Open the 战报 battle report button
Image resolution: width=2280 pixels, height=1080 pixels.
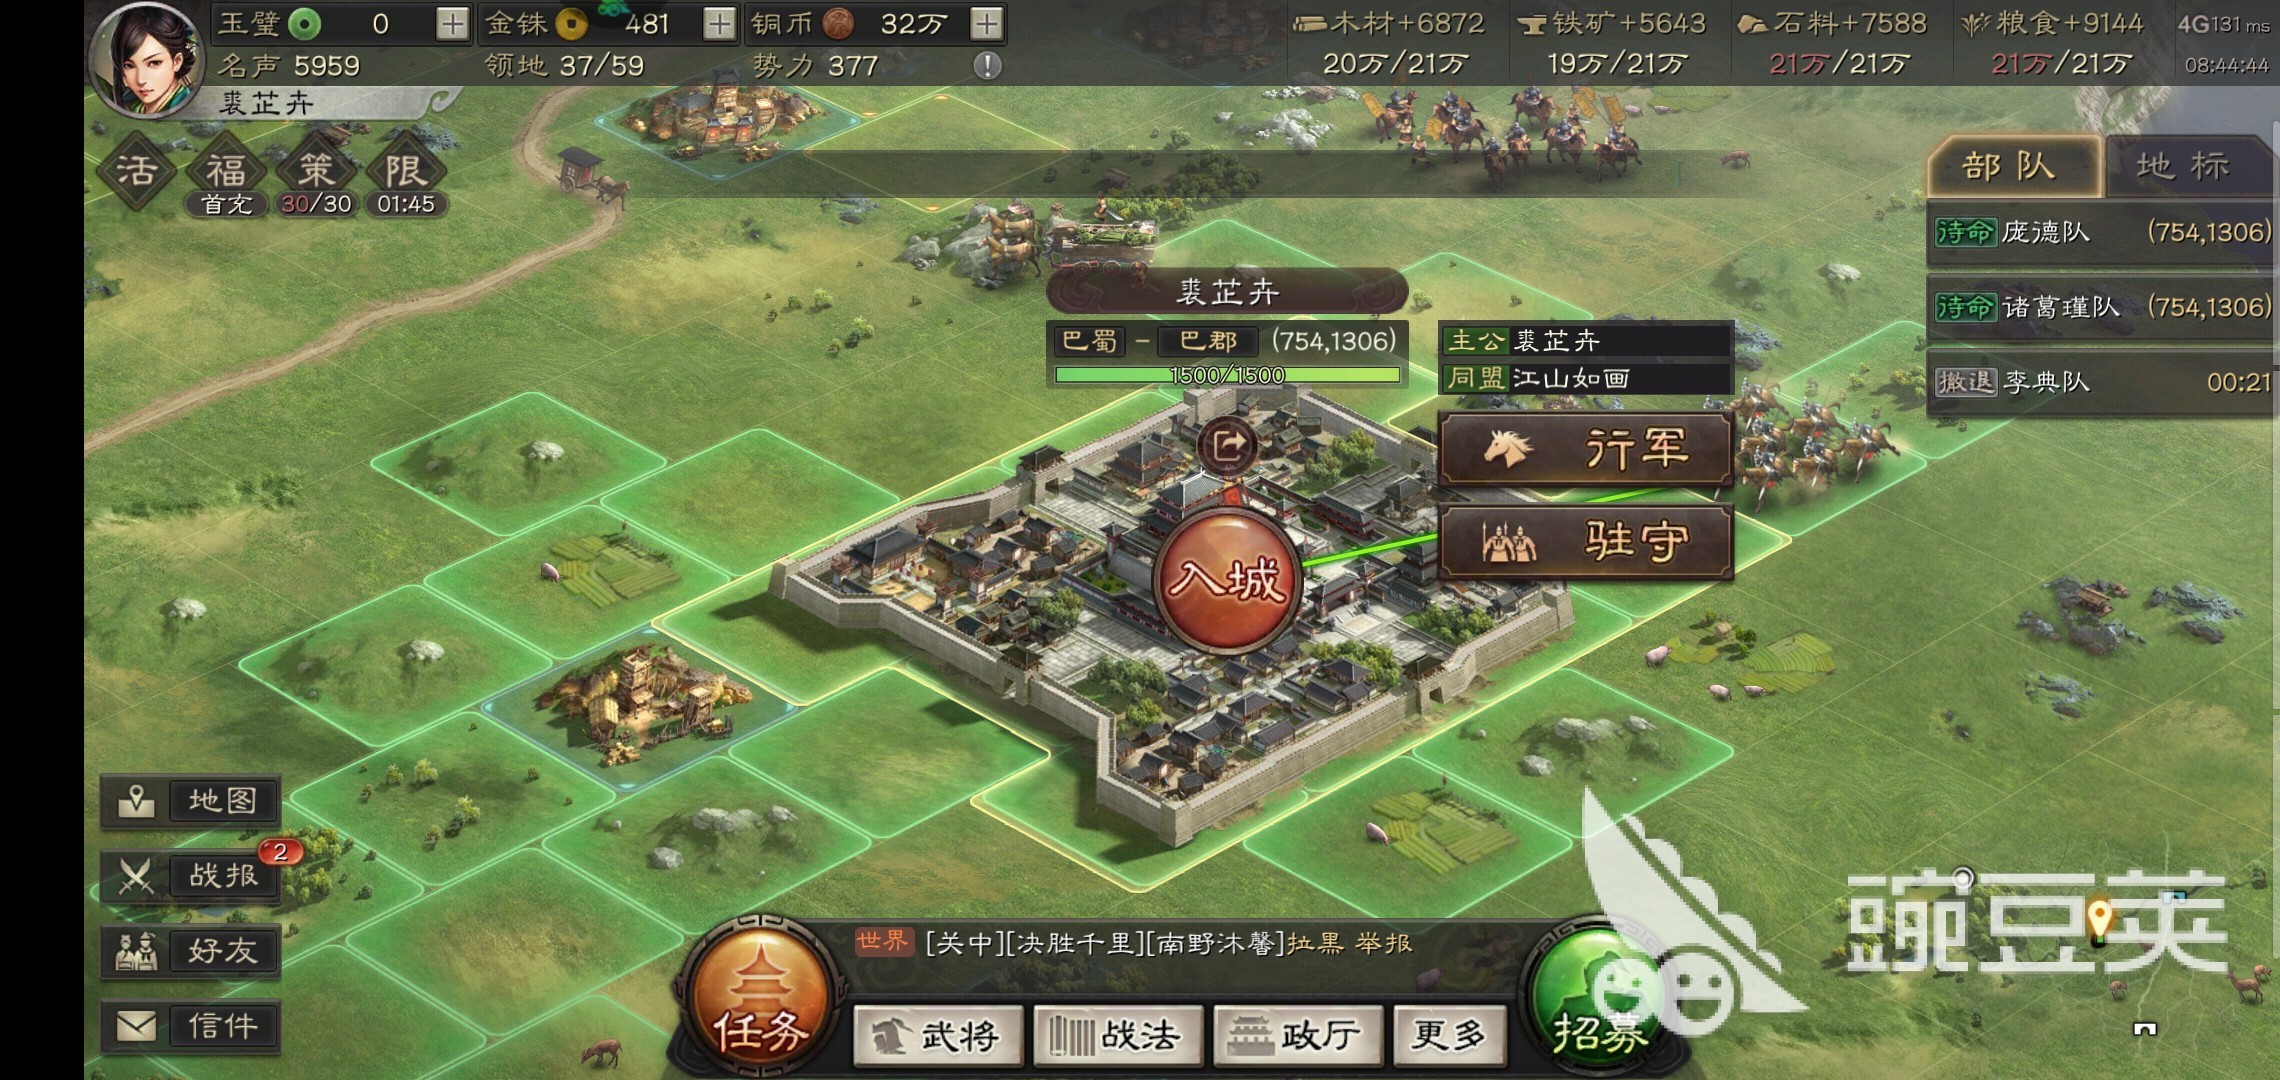[x=191, y=876]
